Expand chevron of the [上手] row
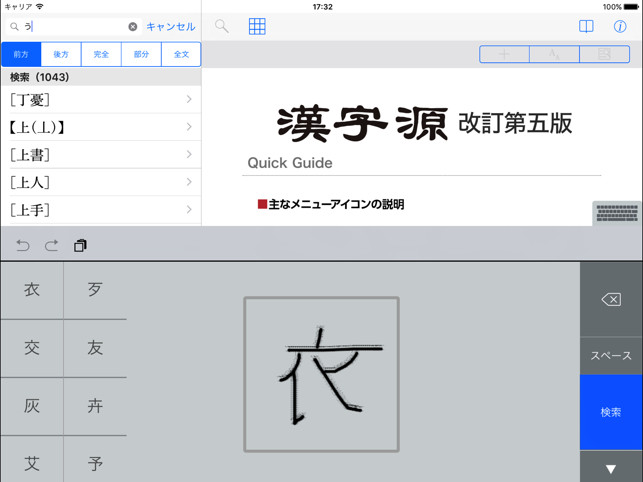 tap(189, 209)
